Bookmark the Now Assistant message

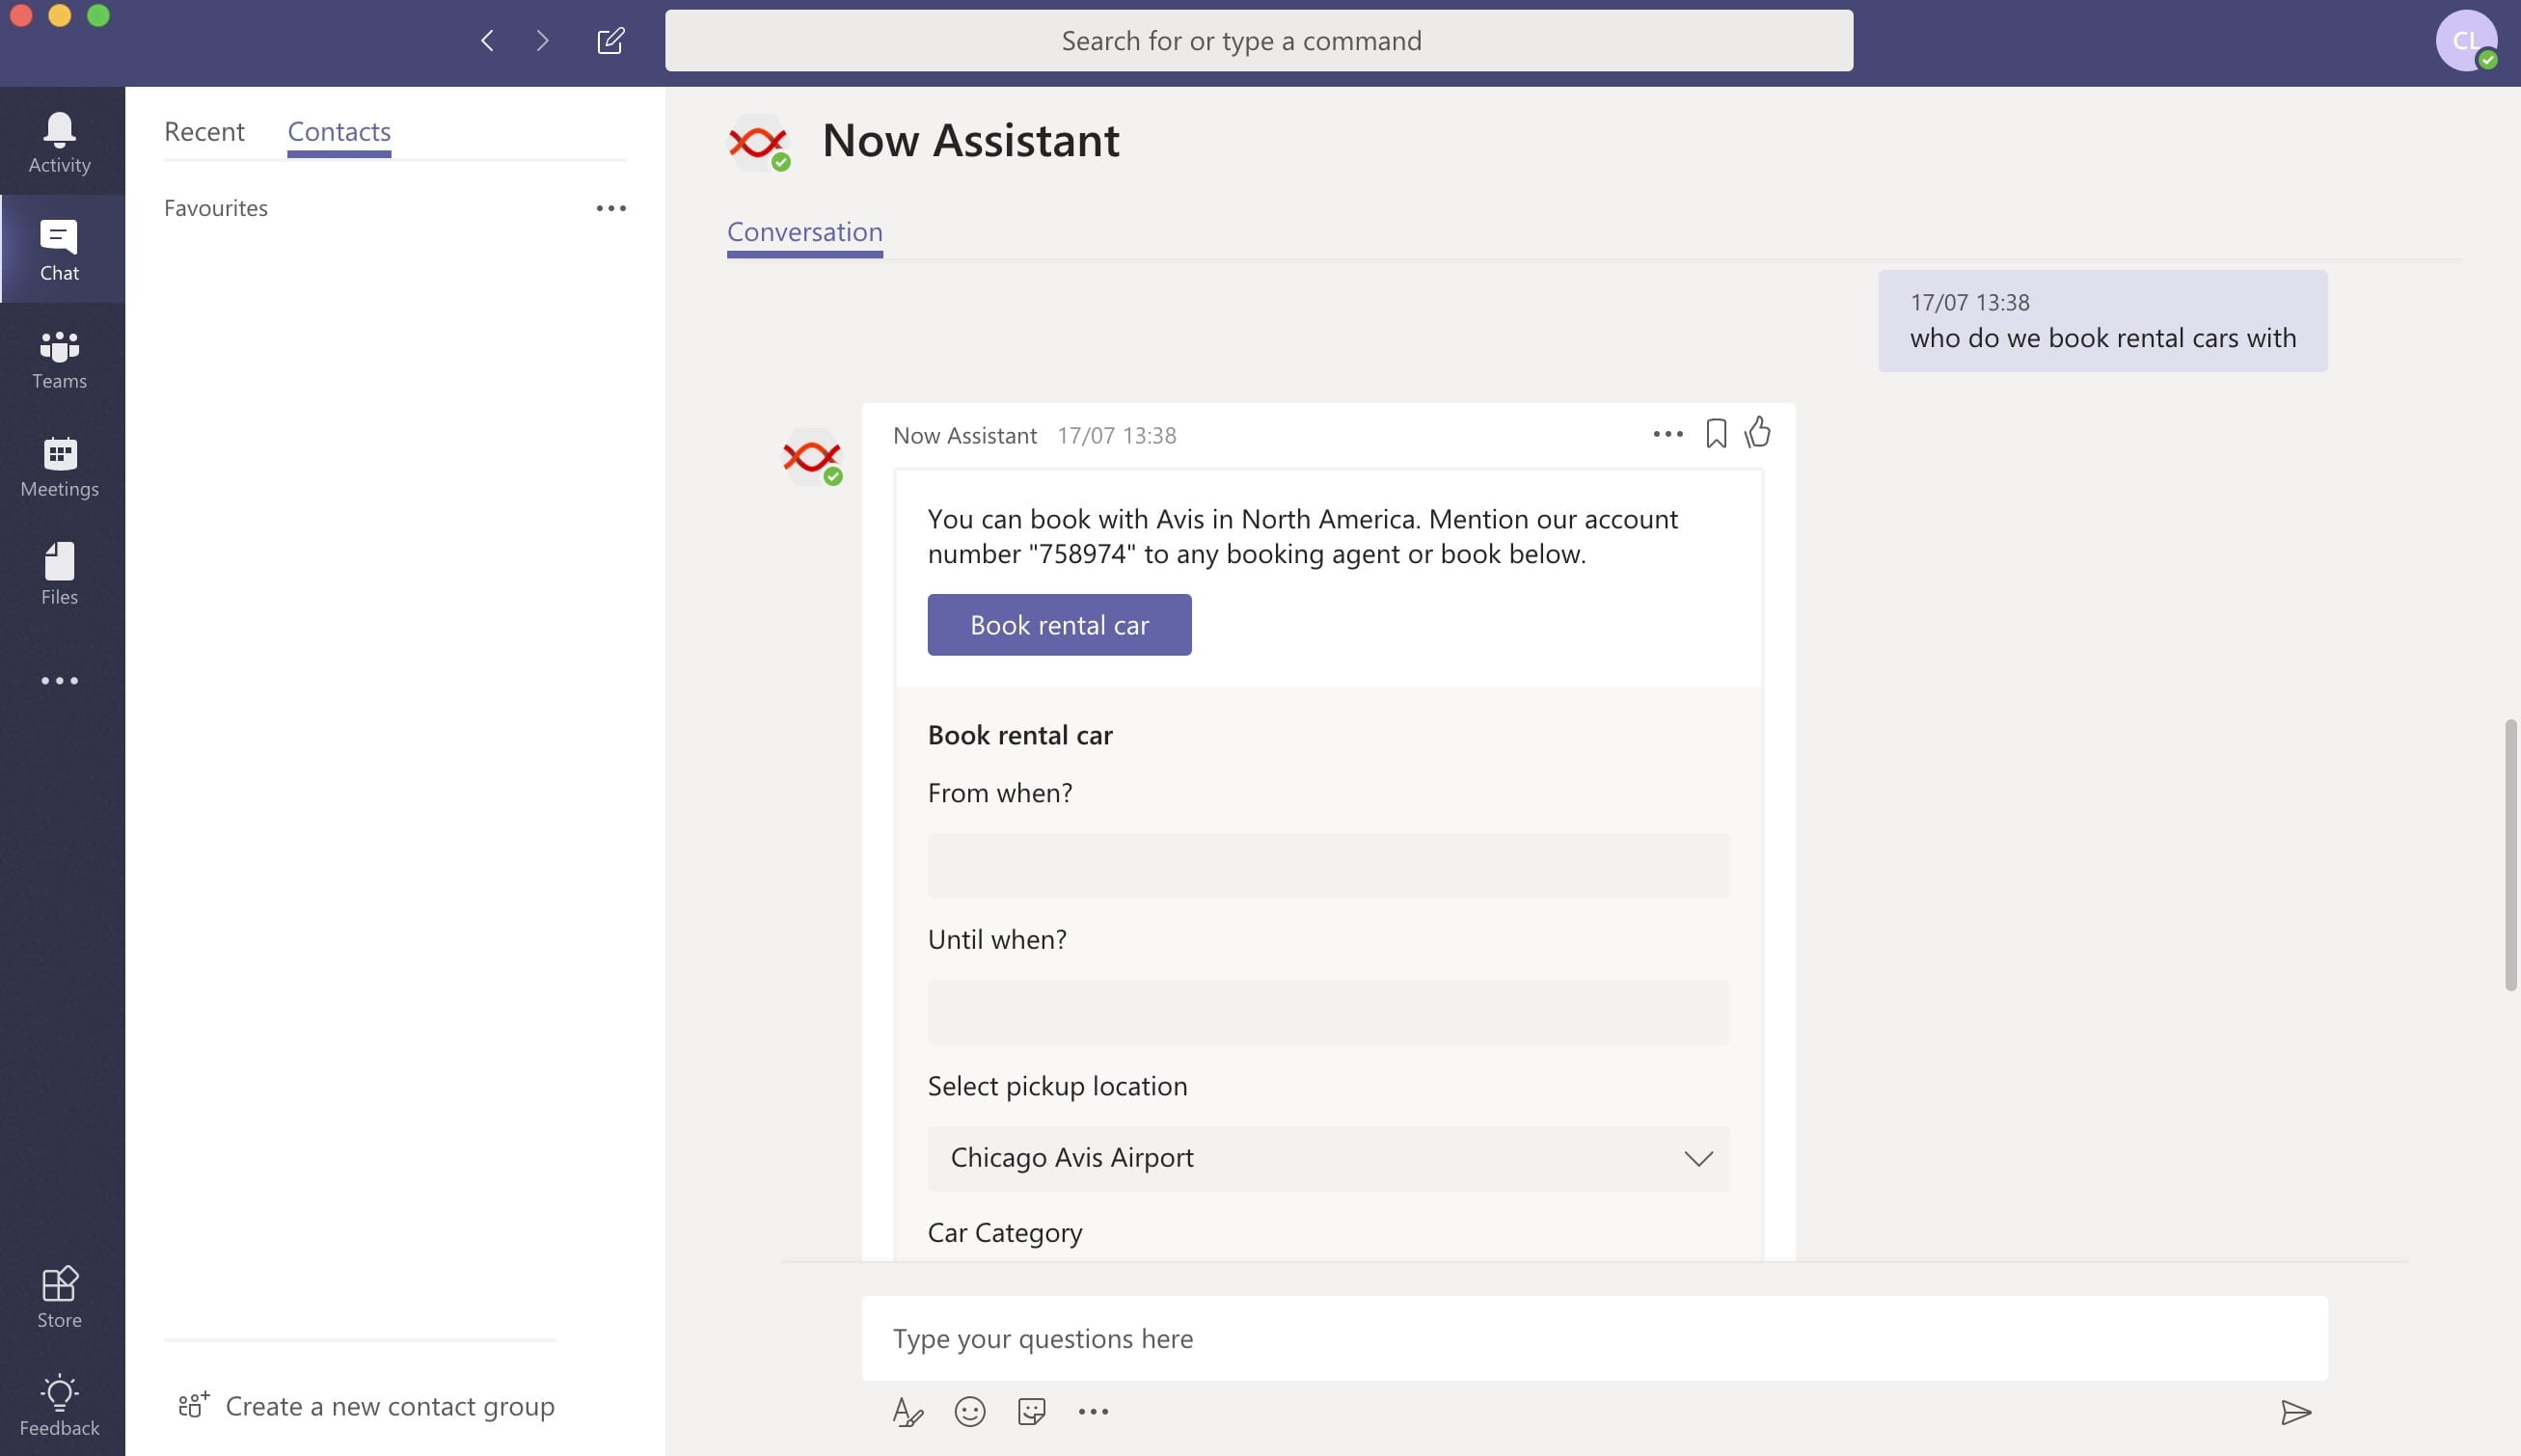(x=1716, y=434)
